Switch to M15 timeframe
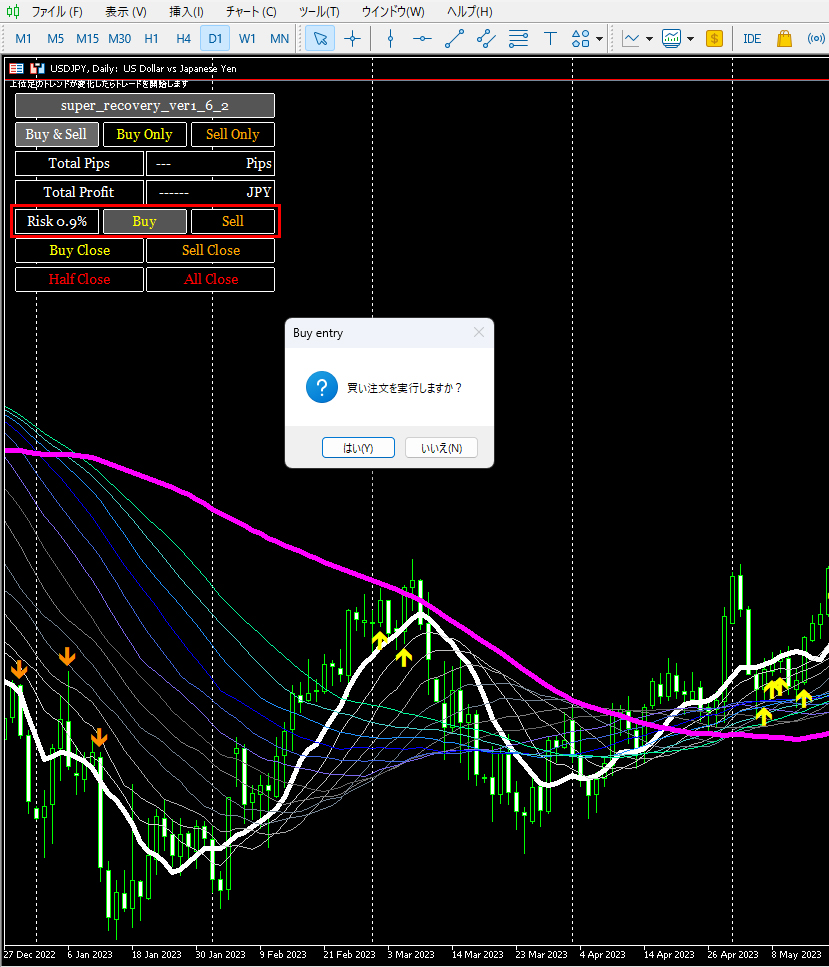The height and width of the screenshot is (967, 829). coord(88,39)
